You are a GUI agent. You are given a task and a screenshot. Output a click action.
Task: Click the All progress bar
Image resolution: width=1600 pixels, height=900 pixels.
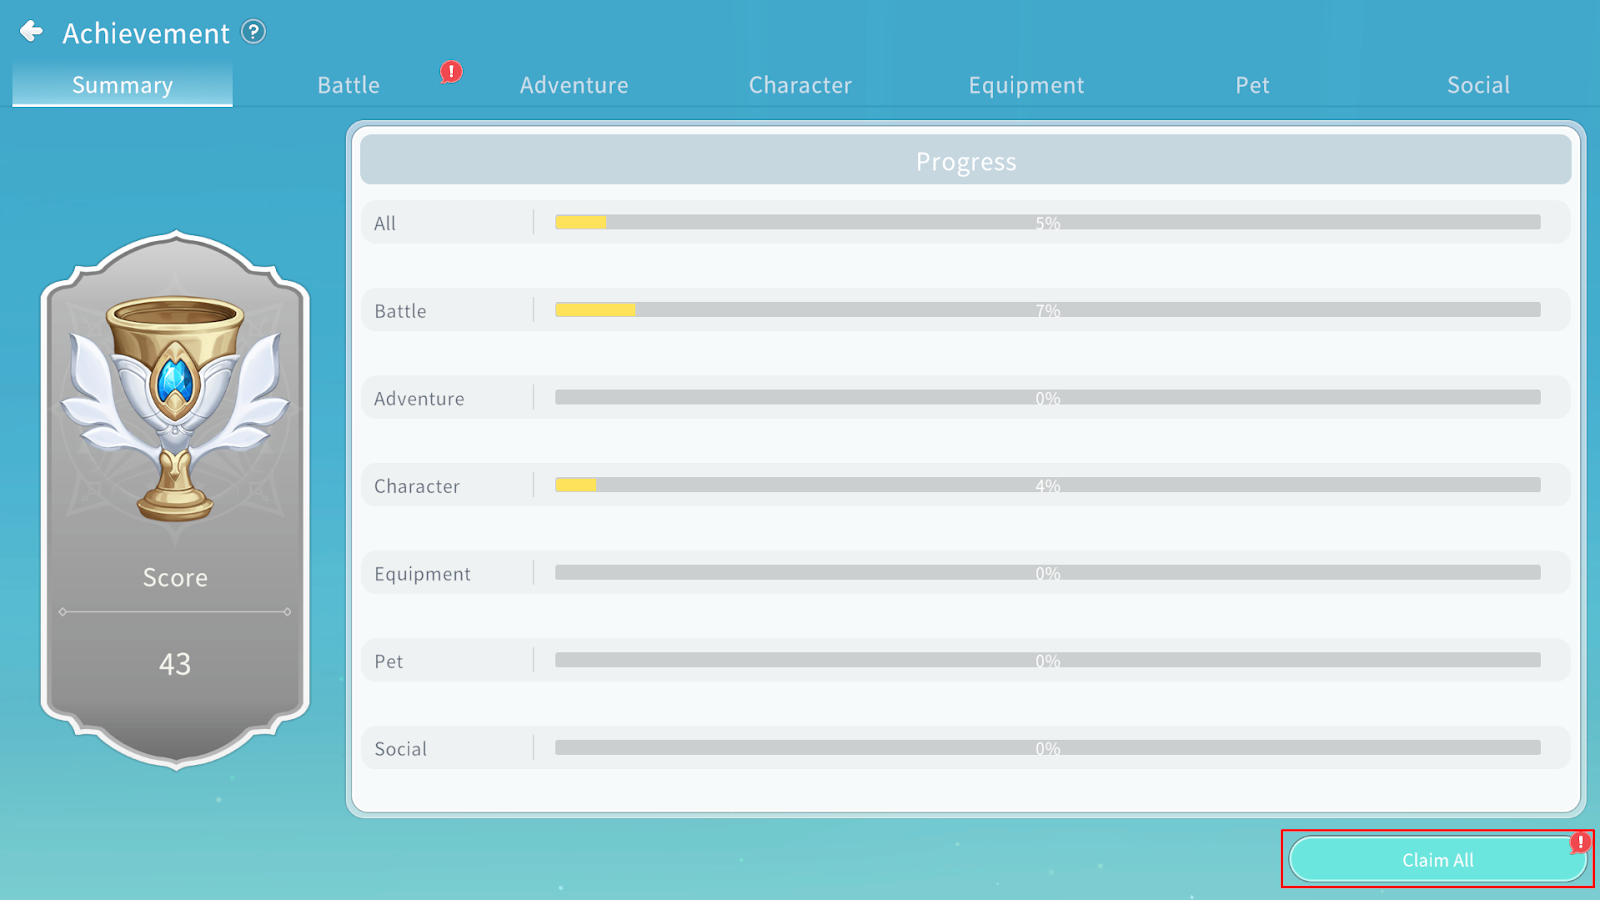[1047, 222]
